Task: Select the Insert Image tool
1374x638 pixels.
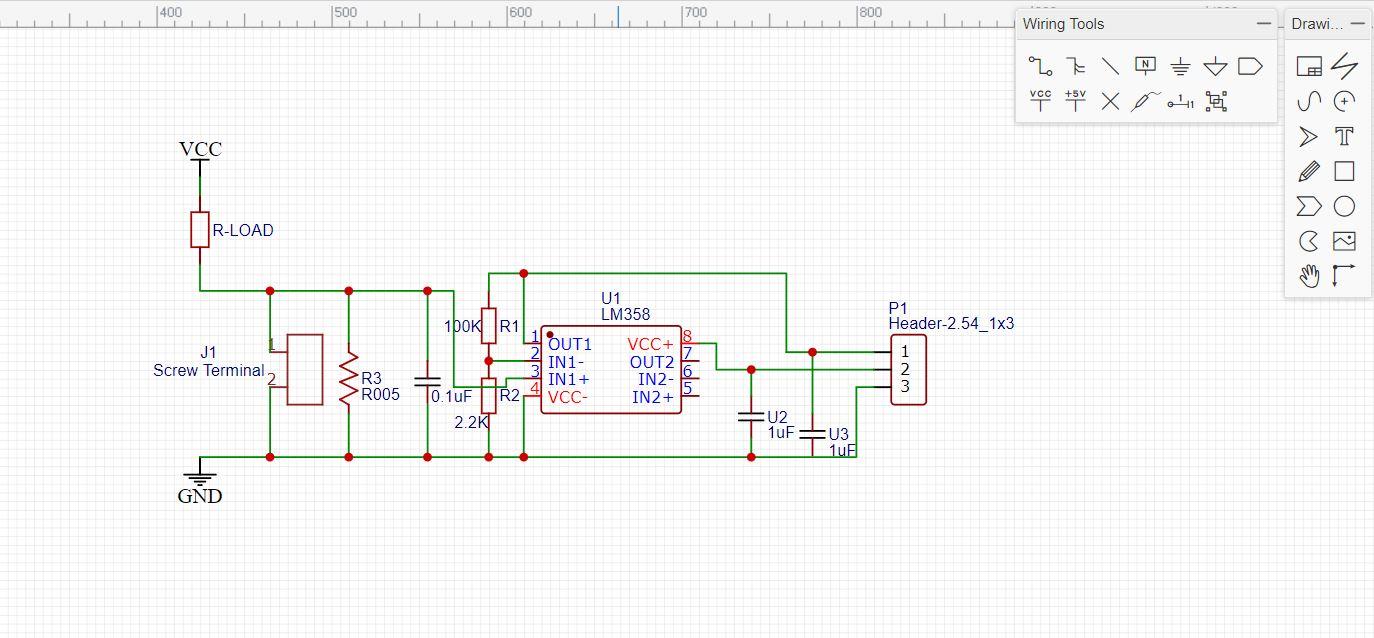Action: [1344, 241]
